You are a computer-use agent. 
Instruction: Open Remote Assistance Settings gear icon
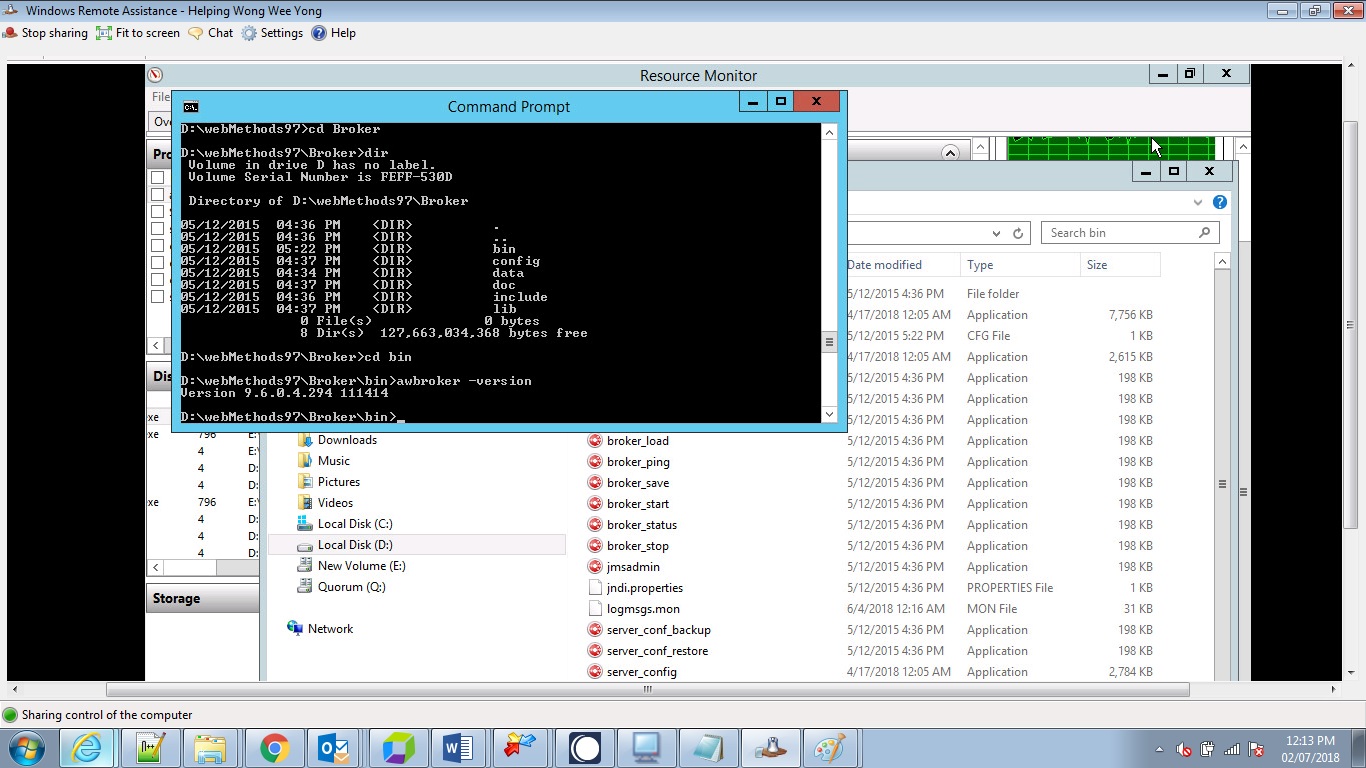(x=249, y=33)
